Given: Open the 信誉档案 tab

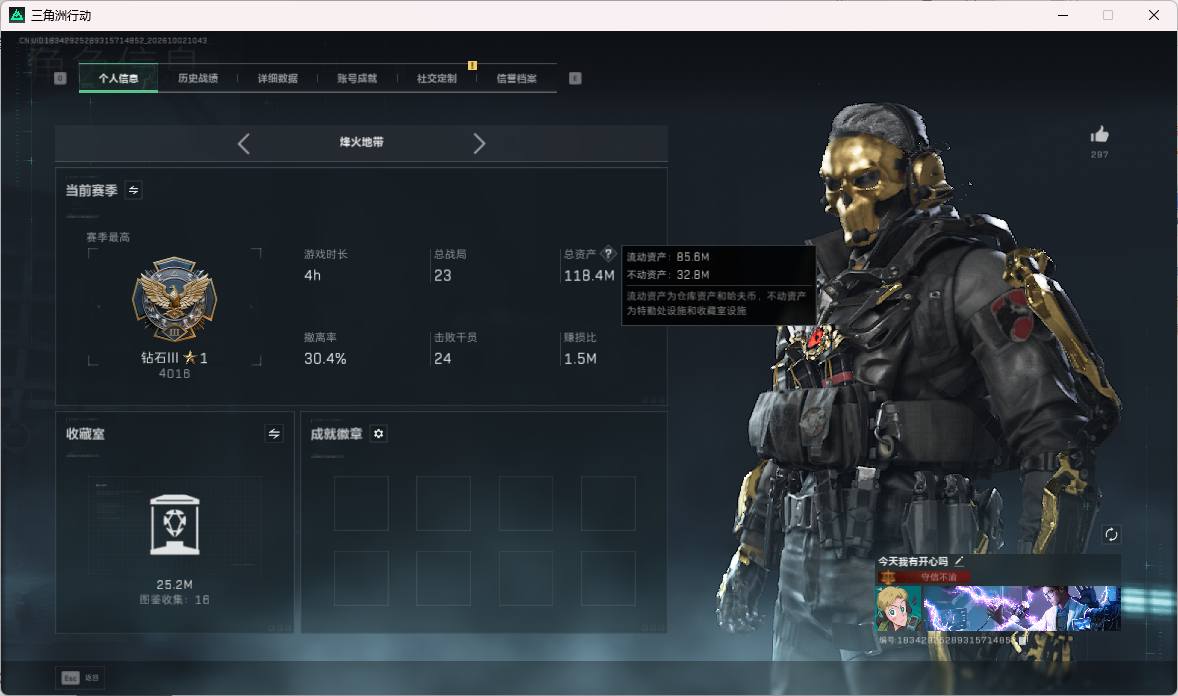Looking at the screenshot, I should [516, 78].
